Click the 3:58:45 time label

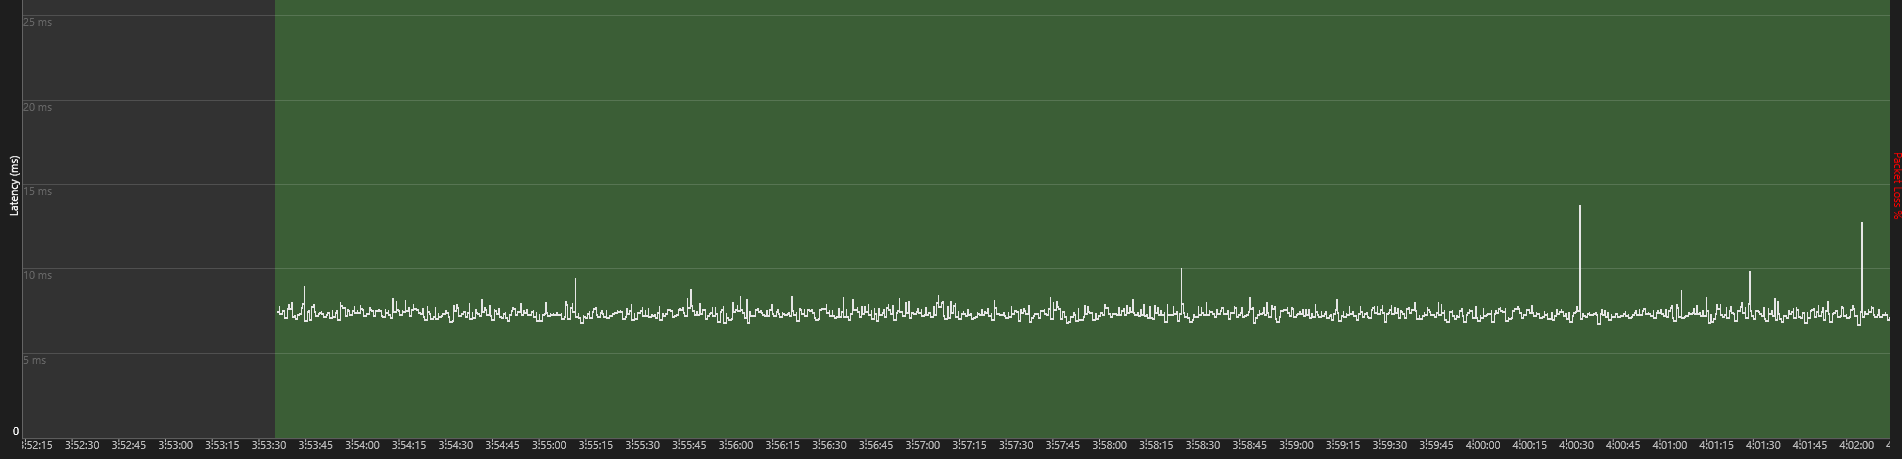click(x=1249, y=445)
